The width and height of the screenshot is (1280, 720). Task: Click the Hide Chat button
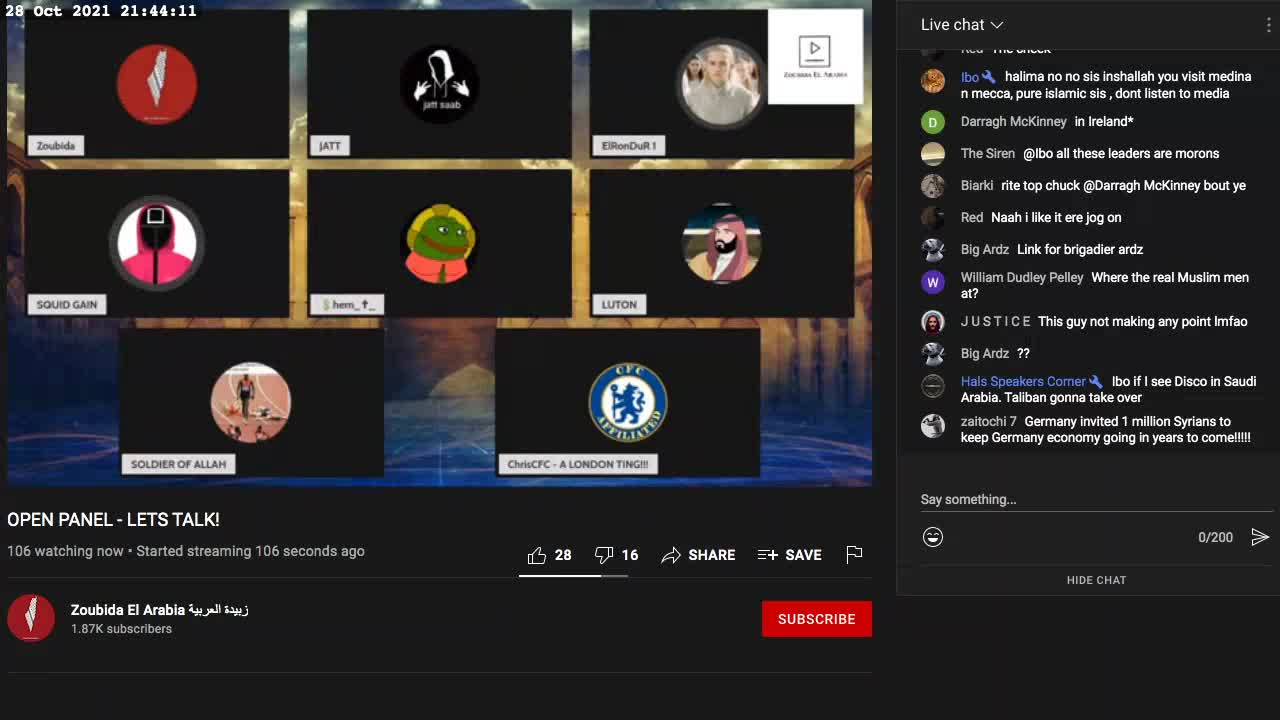coord(1096,580)
